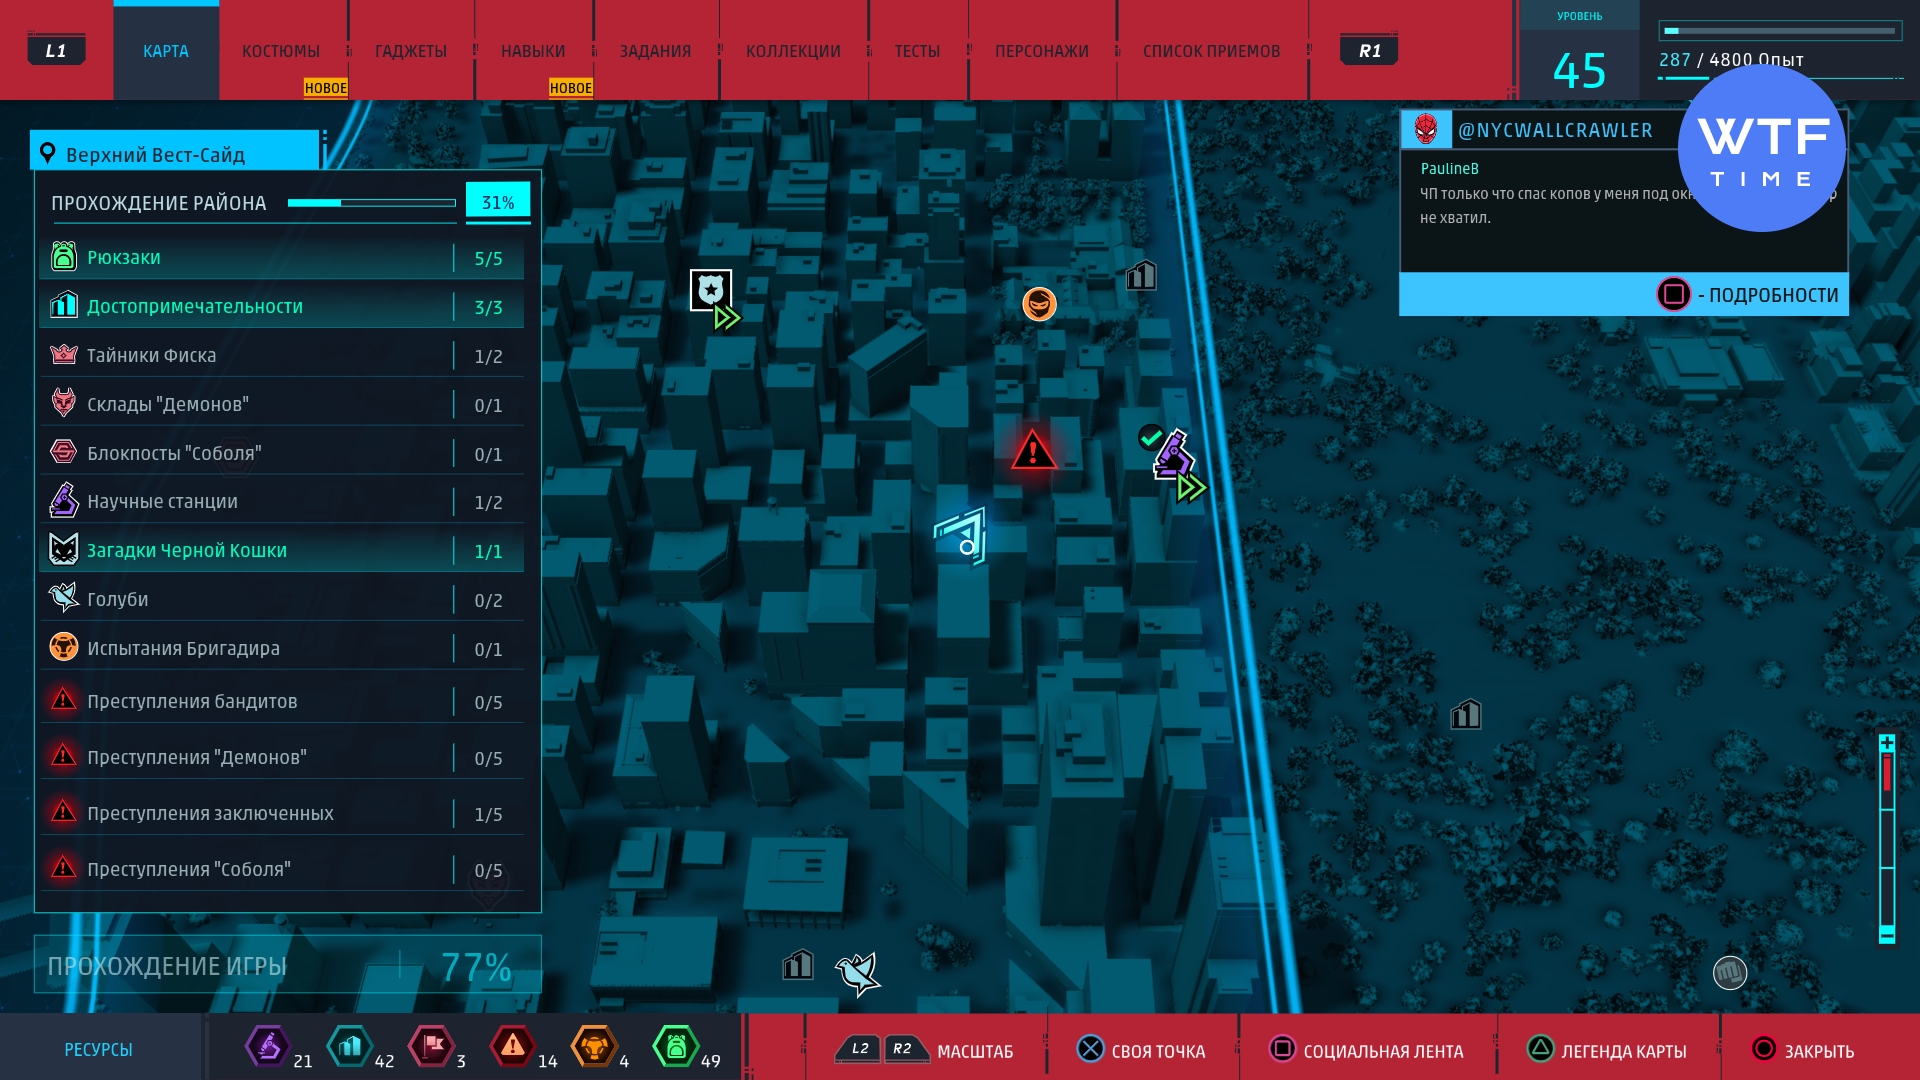Screen dimensions: 1920x1080
Task: Click the orange Taskmaster challenge marker
Action: (1039, 303)
